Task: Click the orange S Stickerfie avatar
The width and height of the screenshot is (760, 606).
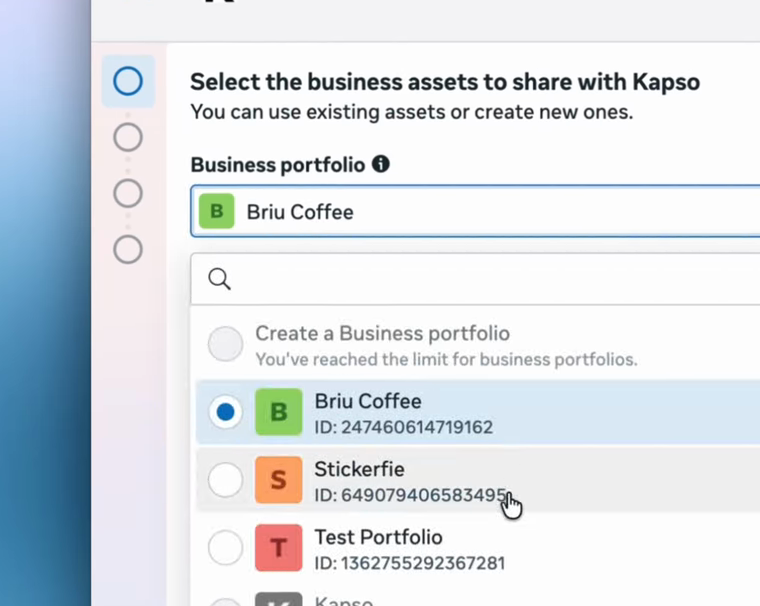Action: pos(279,480)
